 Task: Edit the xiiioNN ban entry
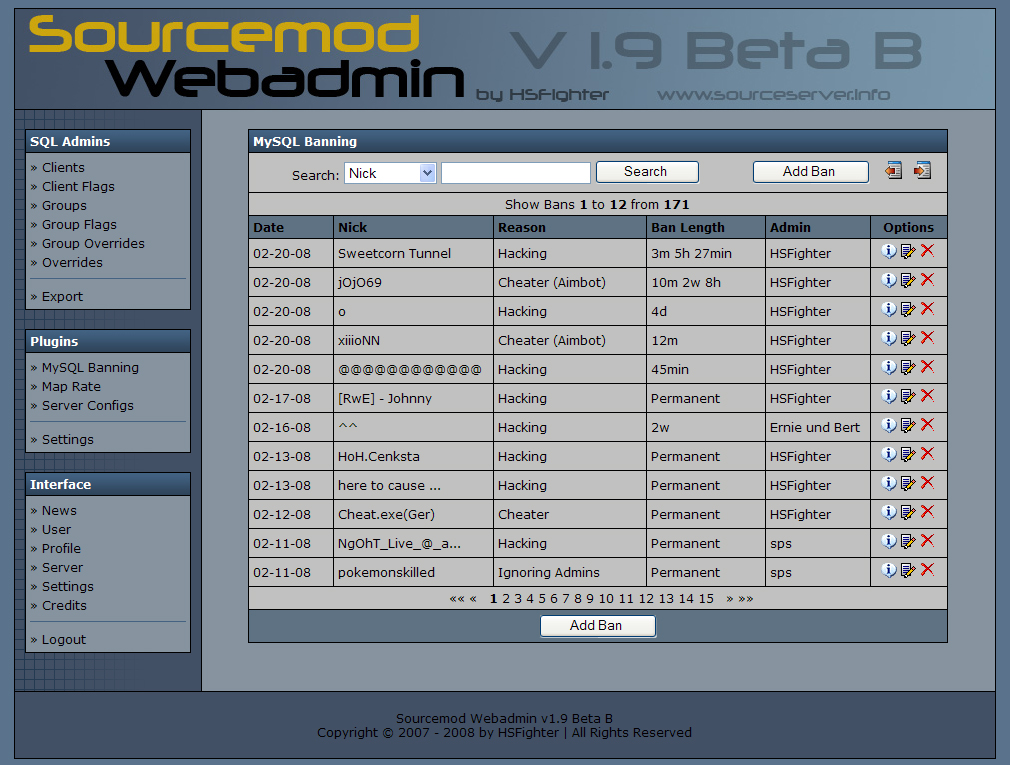(908, 338)
